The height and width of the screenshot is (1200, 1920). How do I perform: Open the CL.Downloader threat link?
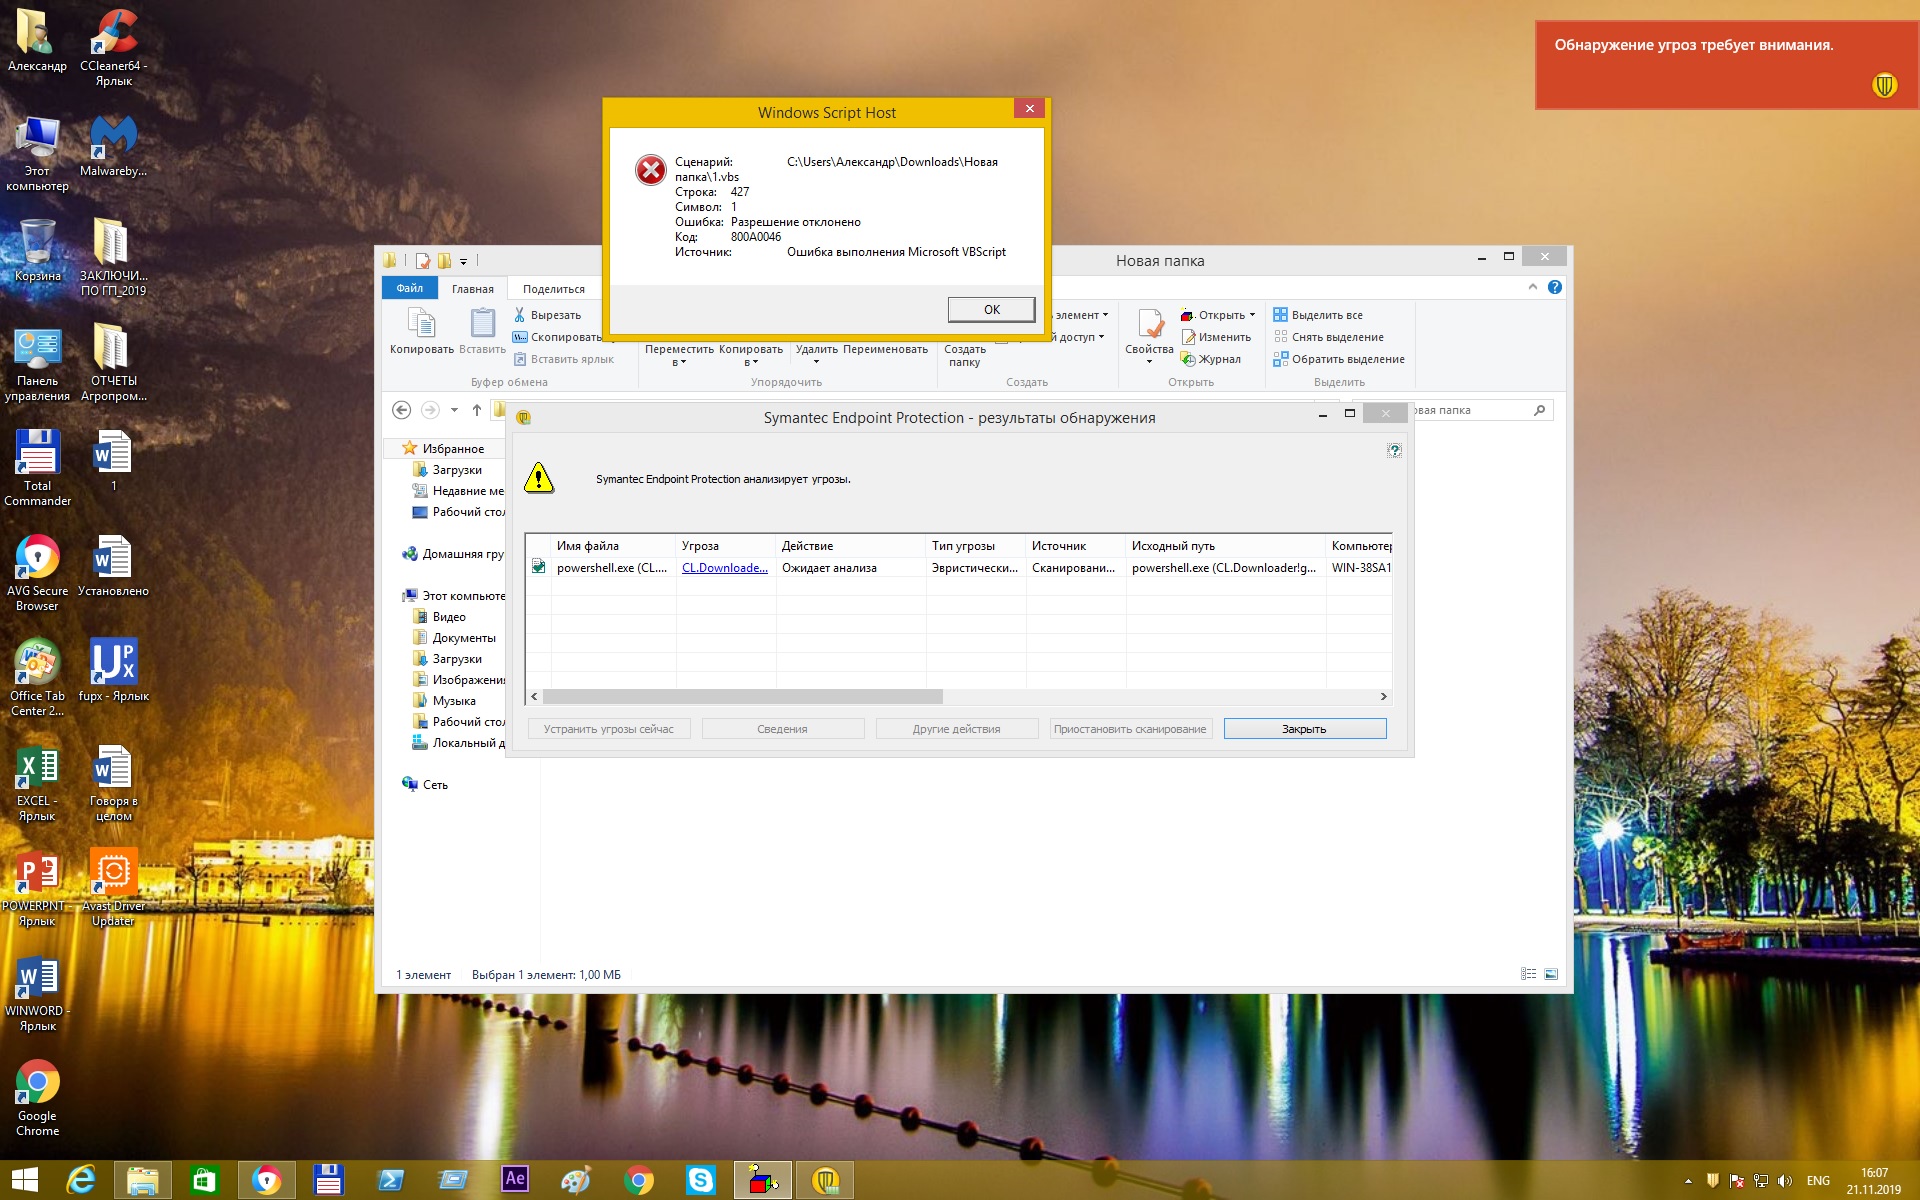(724, 568)
